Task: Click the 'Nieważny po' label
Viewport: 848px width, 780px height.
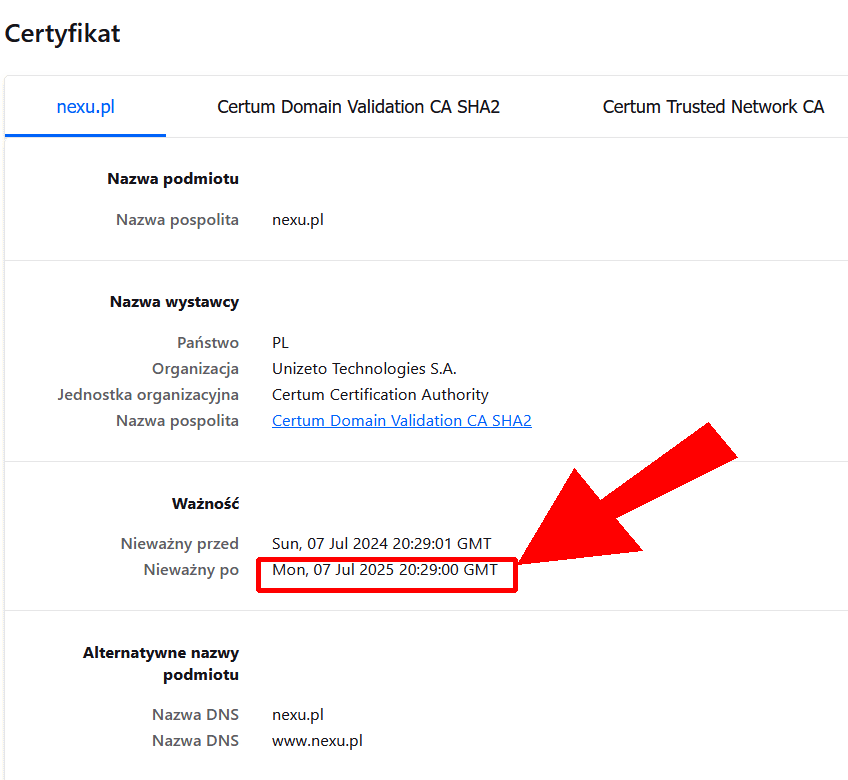Action: [x=191, y=570]
